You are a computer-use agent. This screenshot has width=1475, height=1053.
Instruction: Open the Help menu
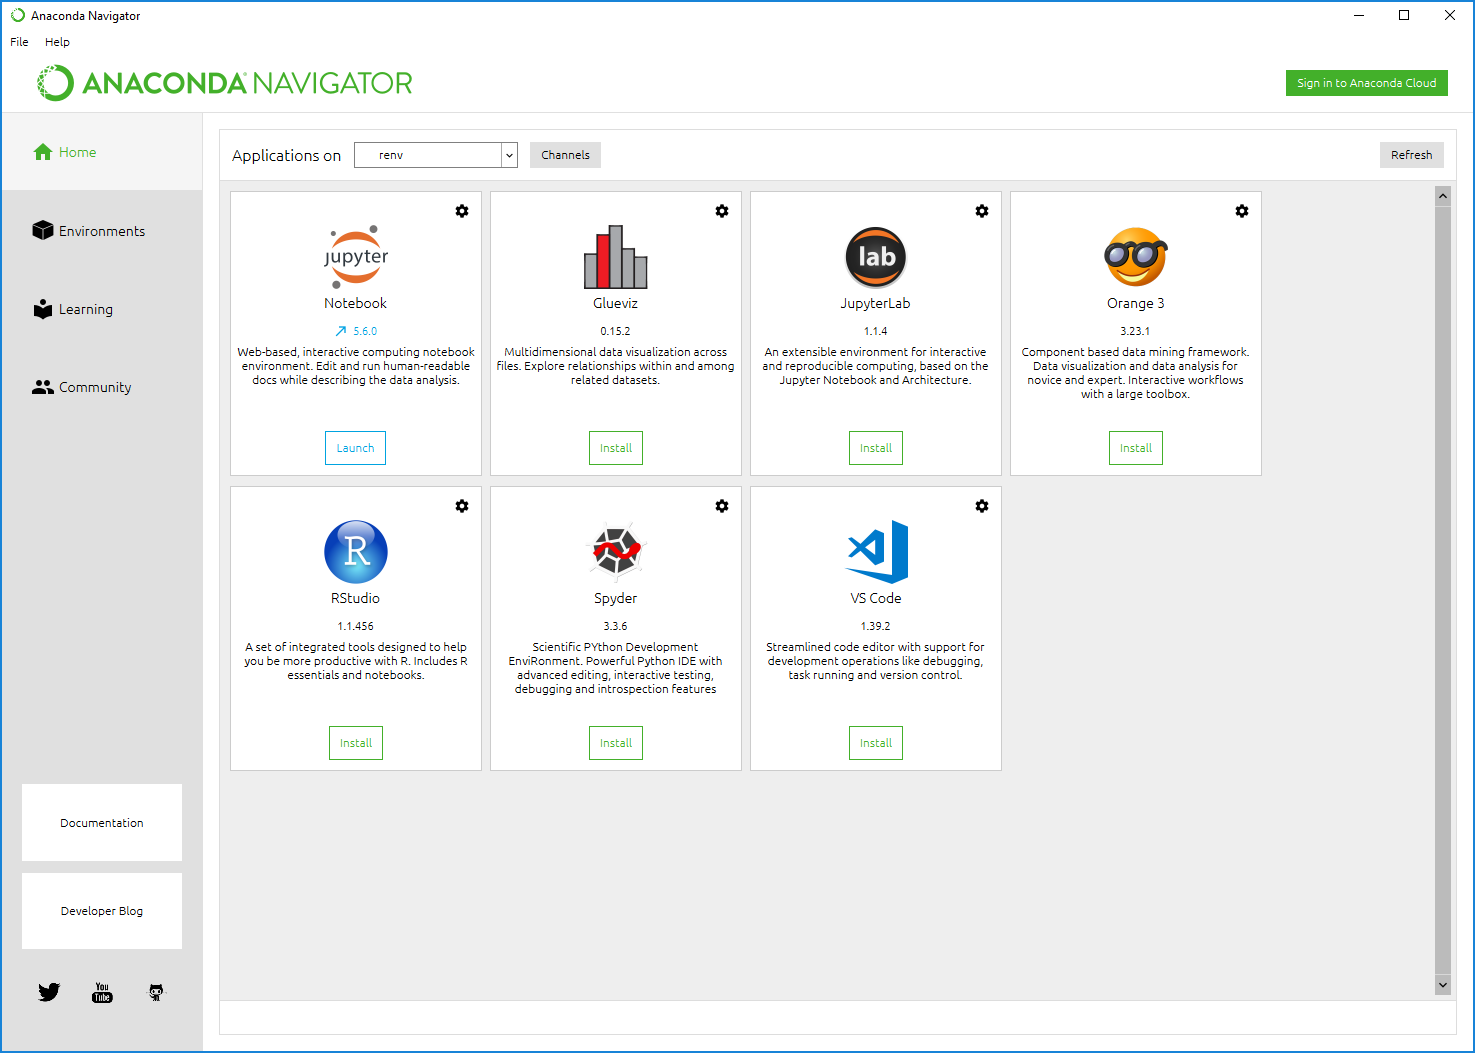tap(57, 42)
